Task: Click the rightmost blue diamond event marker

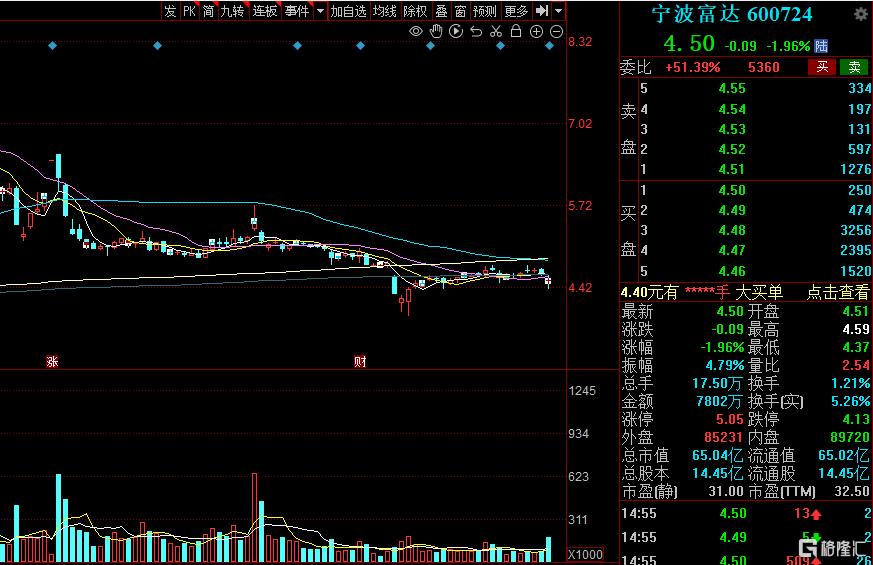Action: click(550, 46)
